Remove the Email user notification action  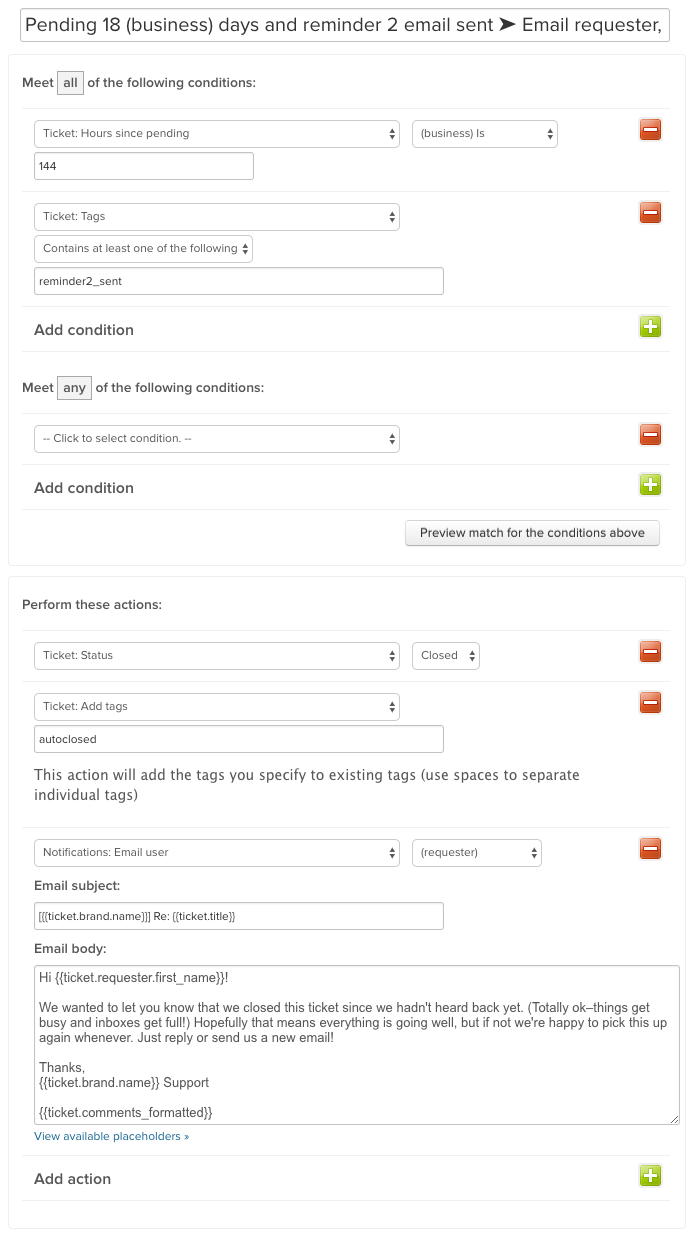[x=650, y=849]
